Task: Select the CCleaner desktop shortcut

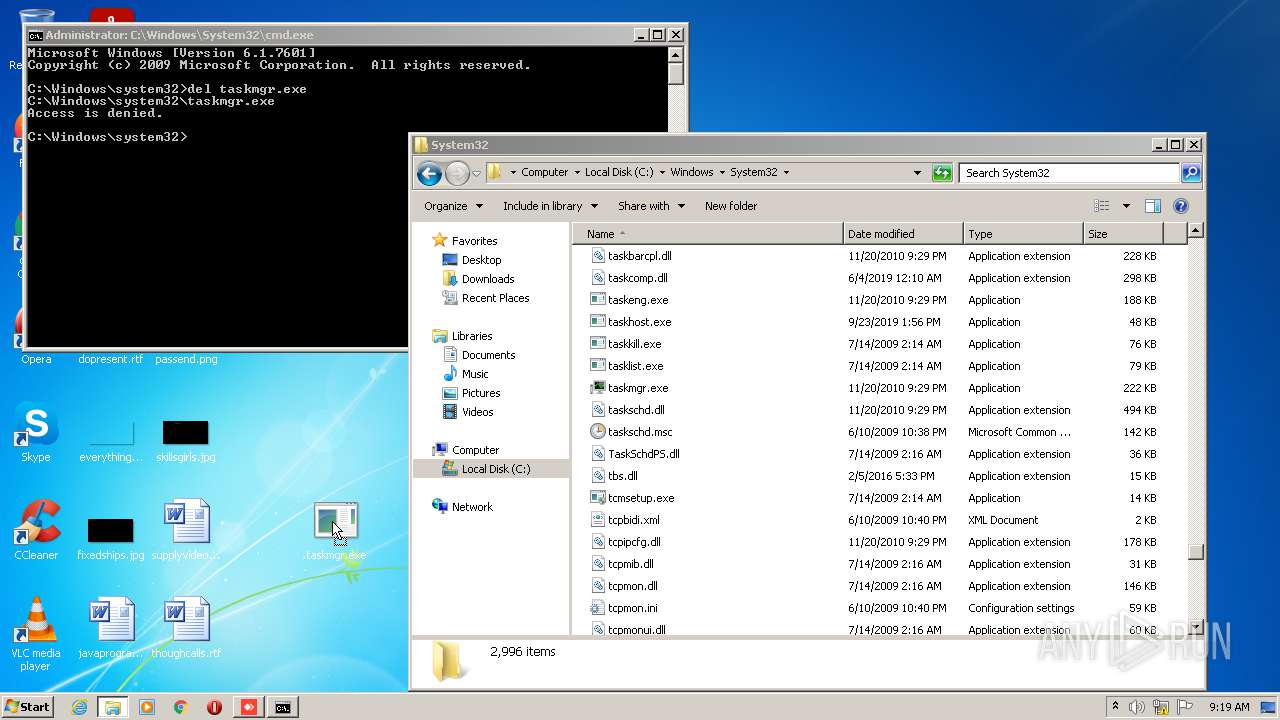Action: point(36,530)
